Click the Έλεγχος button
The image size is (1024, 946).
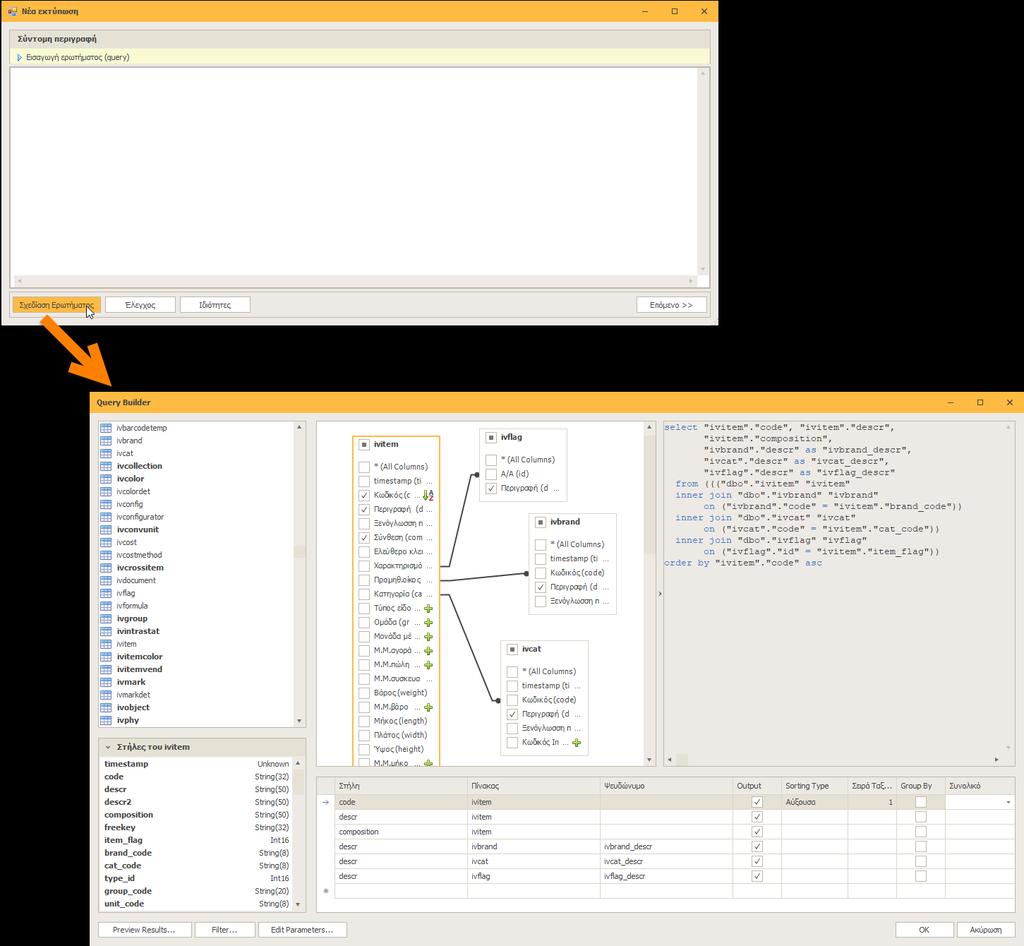tap(140, 305)
